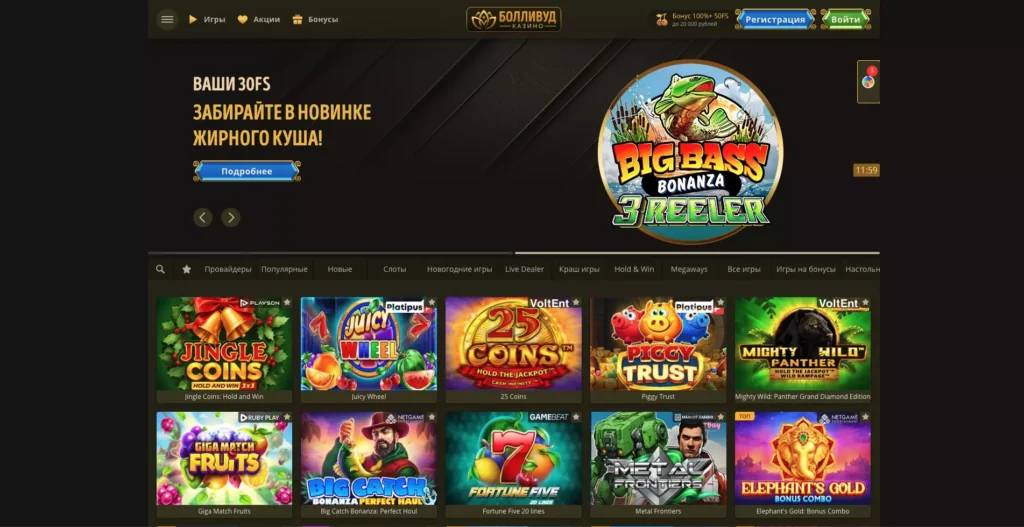Go to previous banner slide arrow
1024x527 pixels.
point(203,217)
